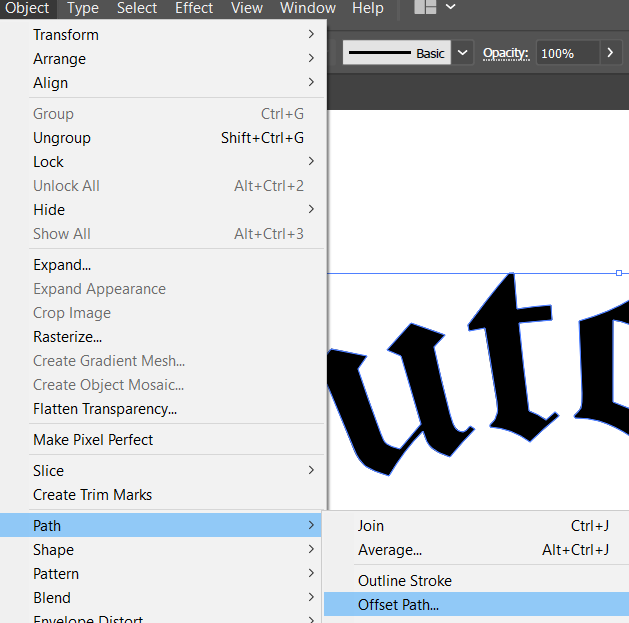Choose Make Pixel Perfect
Screen dimensions: 629x623
tap(93, 440)
